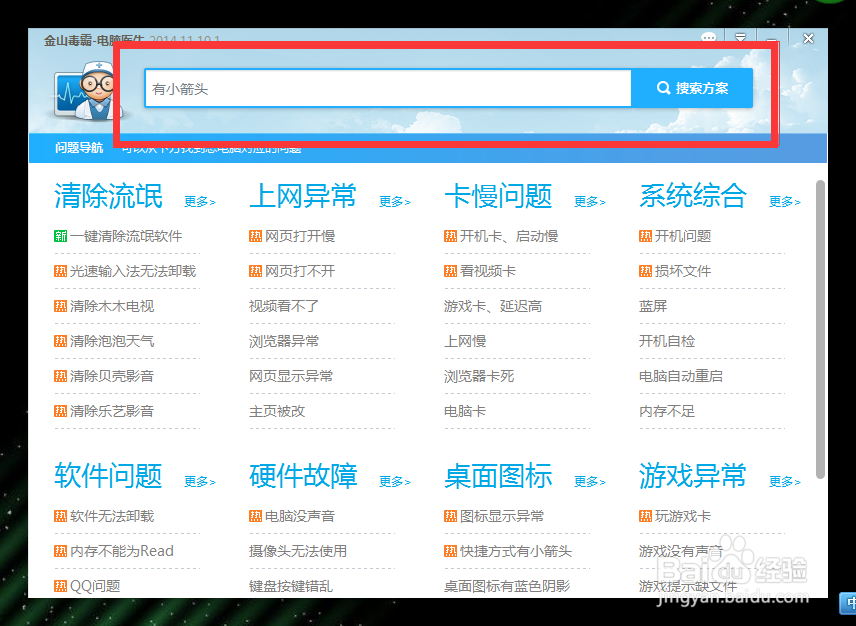
Task: Expand 更多 next to 硬件故障
Action: point(395,481)
